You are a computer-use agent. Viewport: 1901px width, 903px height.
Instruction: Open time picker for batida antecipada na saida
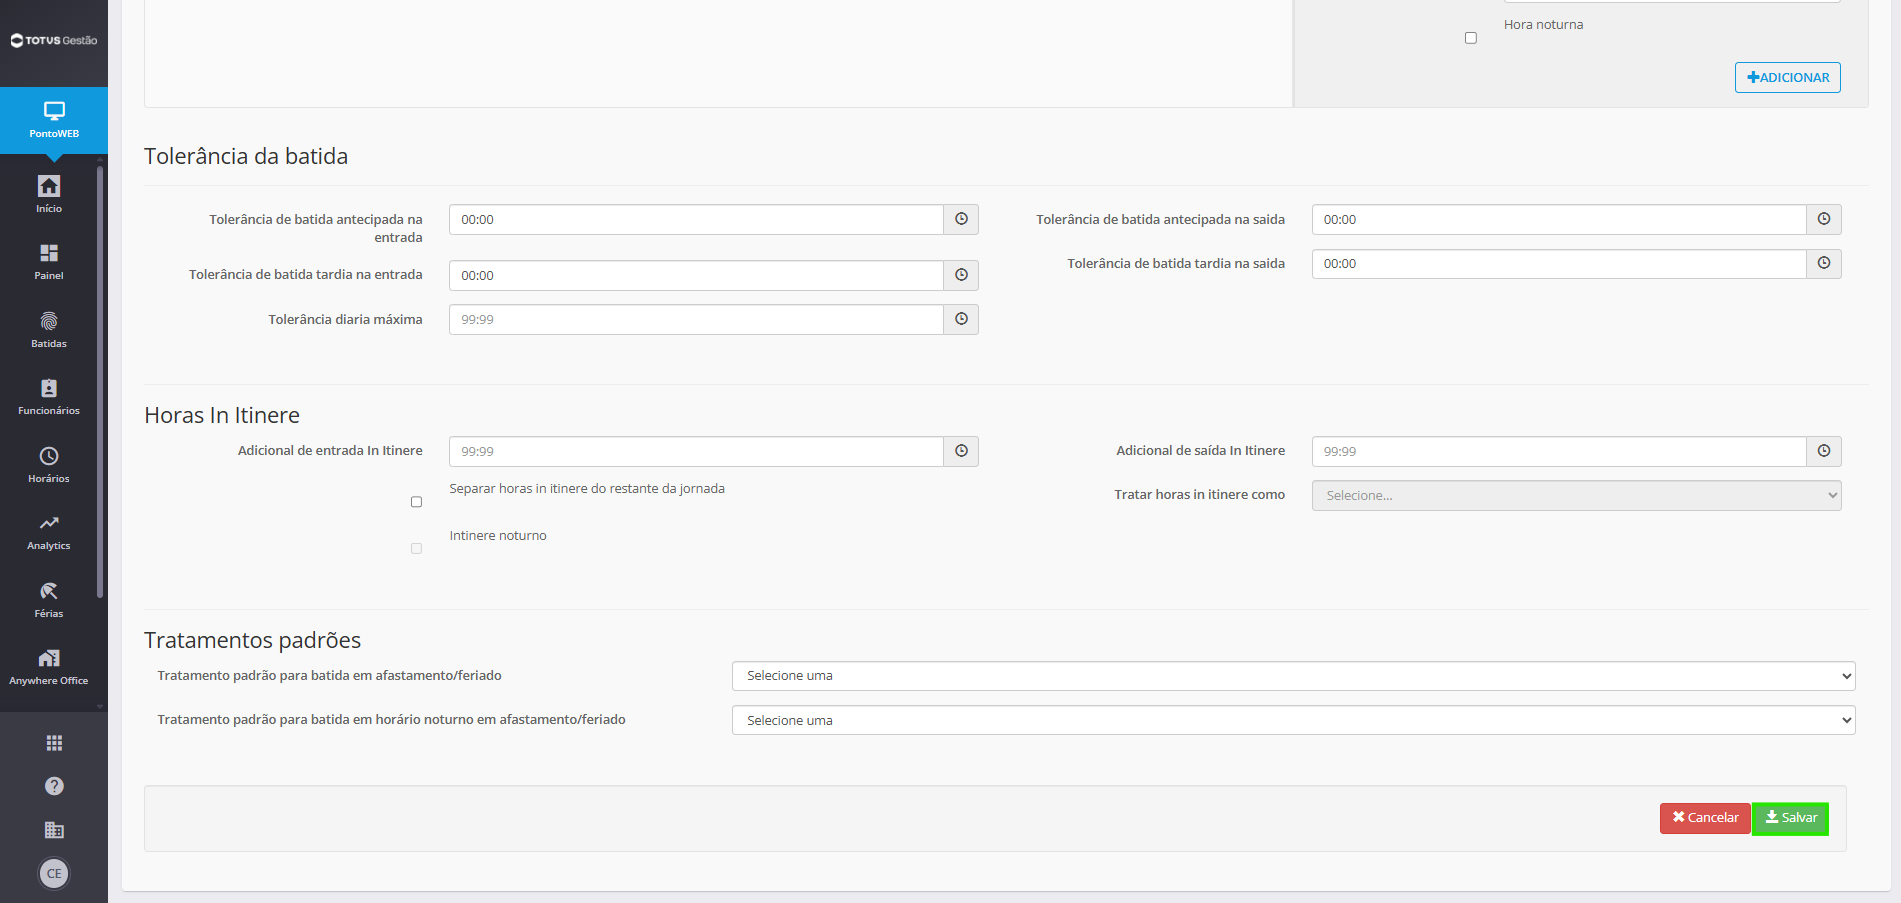tap(1824, 220)
